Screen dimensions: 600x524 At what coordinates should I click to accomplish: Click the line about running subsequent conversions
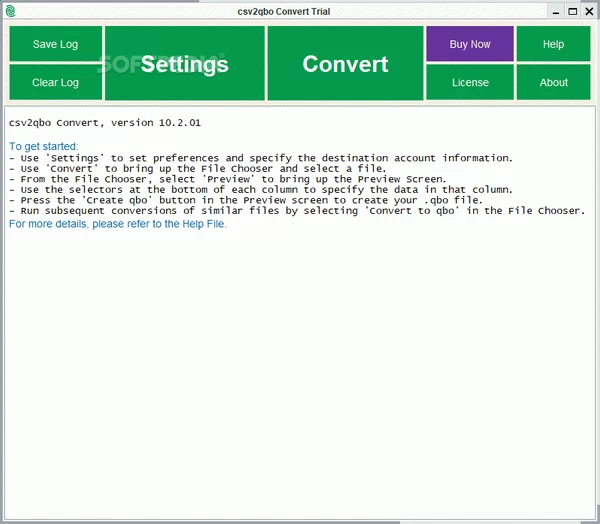coord(297,211)
